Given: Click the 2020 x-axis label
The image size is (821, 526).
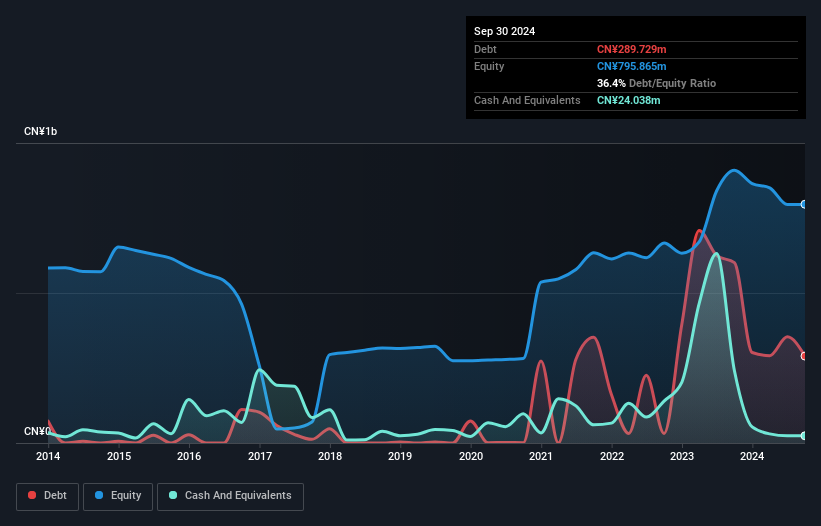Looking at the screenshot, I should [471, 456].
